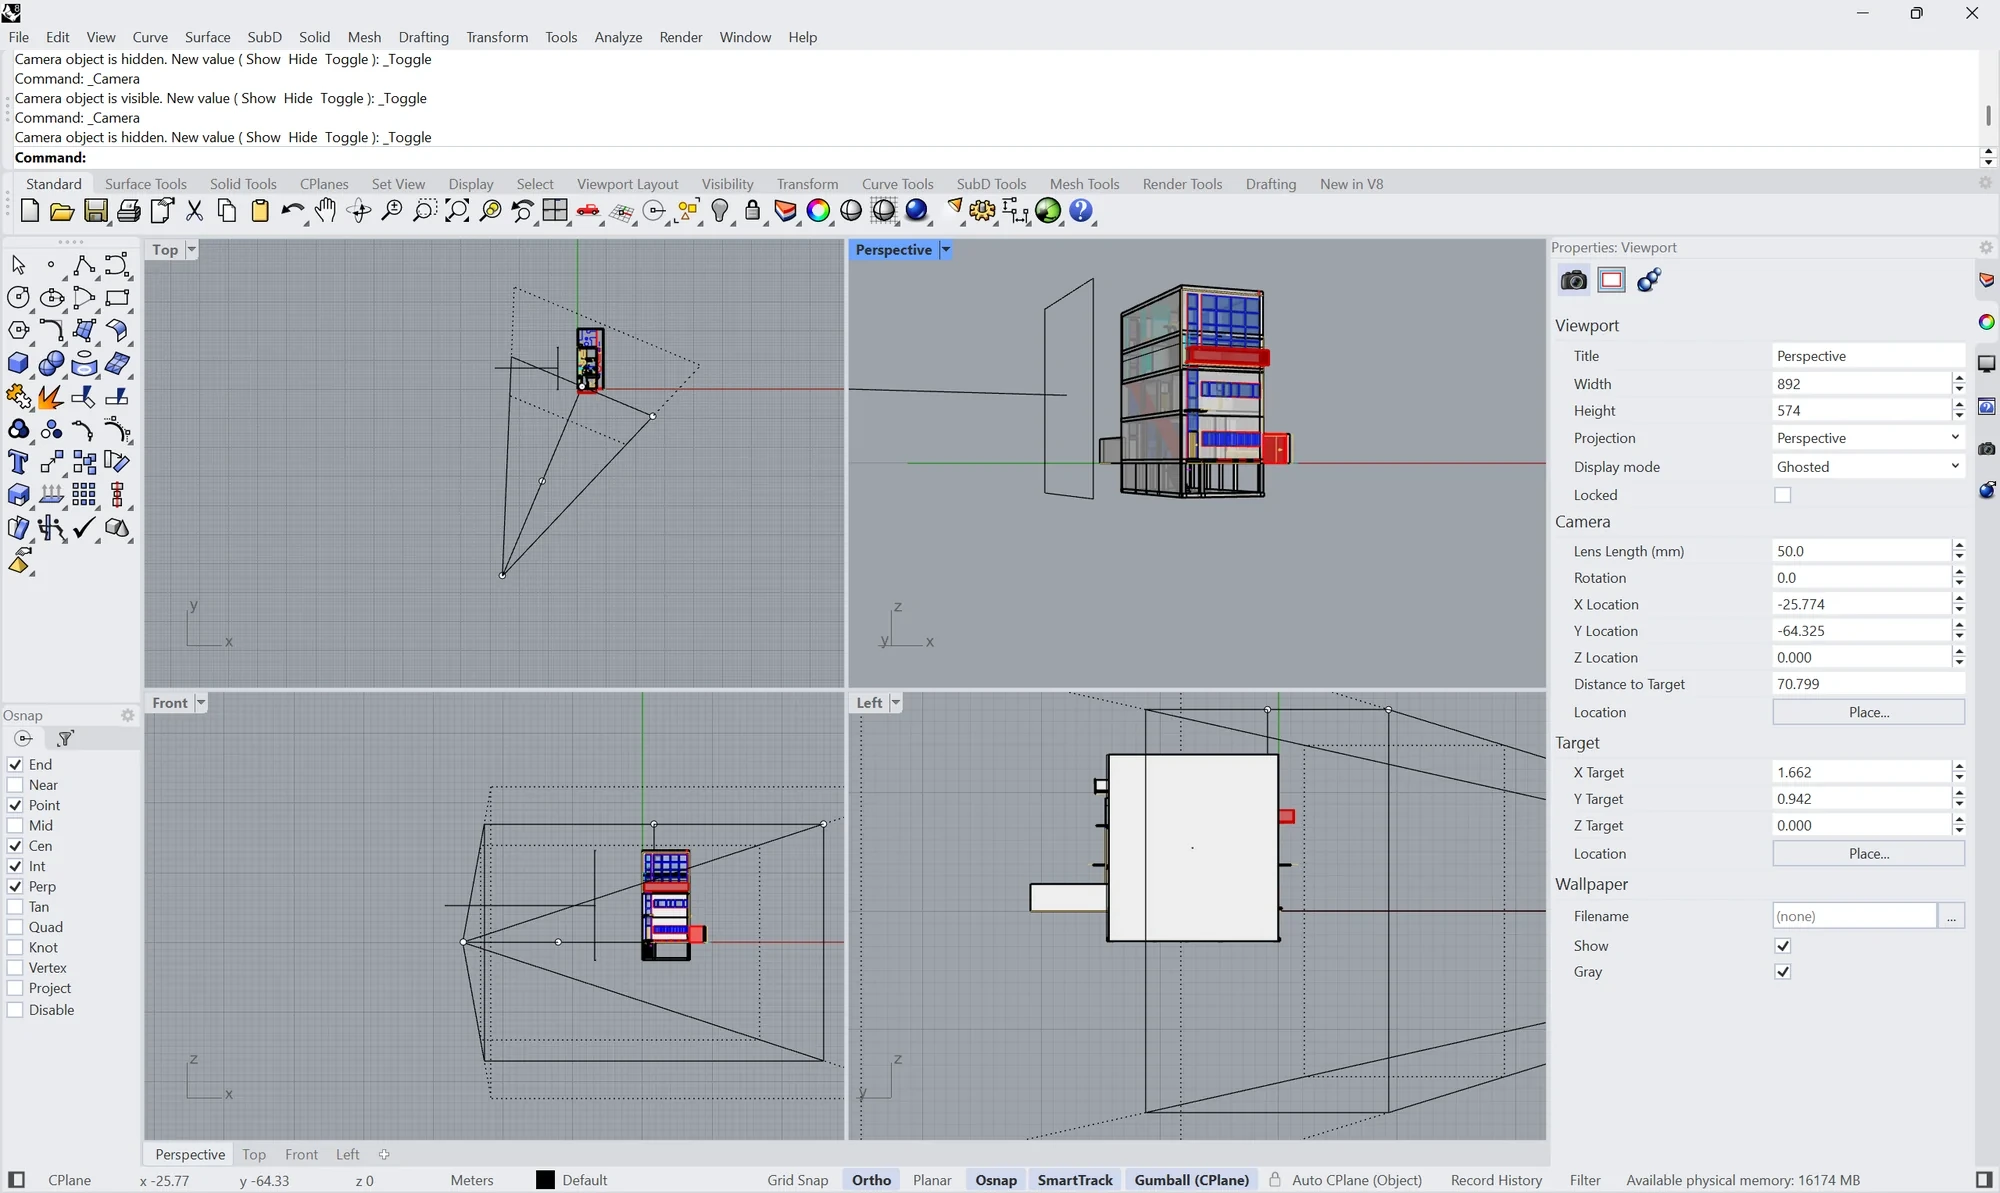Click the Help question mark icon
The width and height of the screenshot is (2000, 1193).
1081,211
